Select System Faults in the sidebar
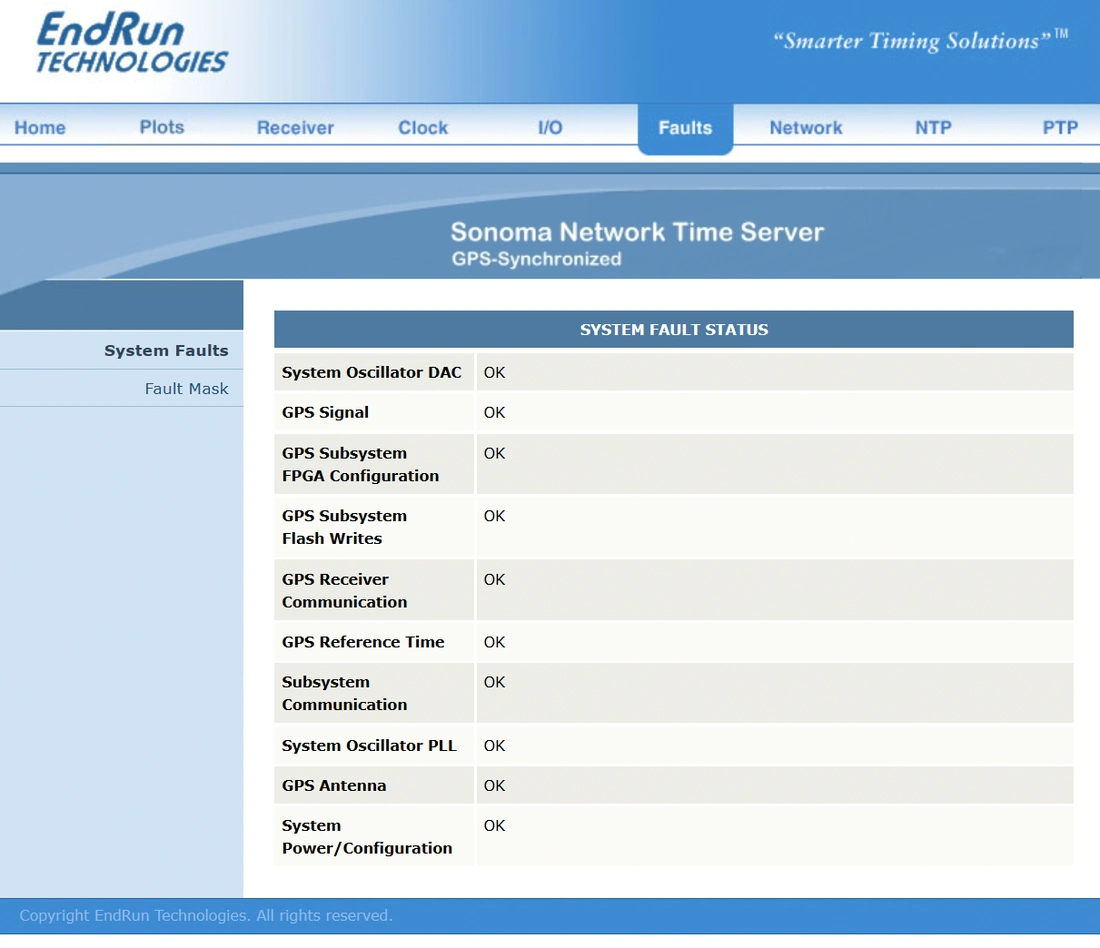Viewport: 1100px width, 948px height. (166, 350)
